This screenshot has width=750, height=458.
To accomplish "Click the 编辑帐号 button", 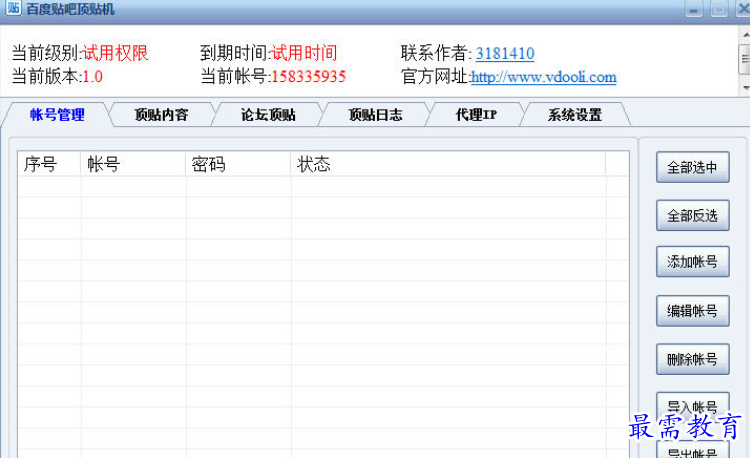I will (693, 311).
